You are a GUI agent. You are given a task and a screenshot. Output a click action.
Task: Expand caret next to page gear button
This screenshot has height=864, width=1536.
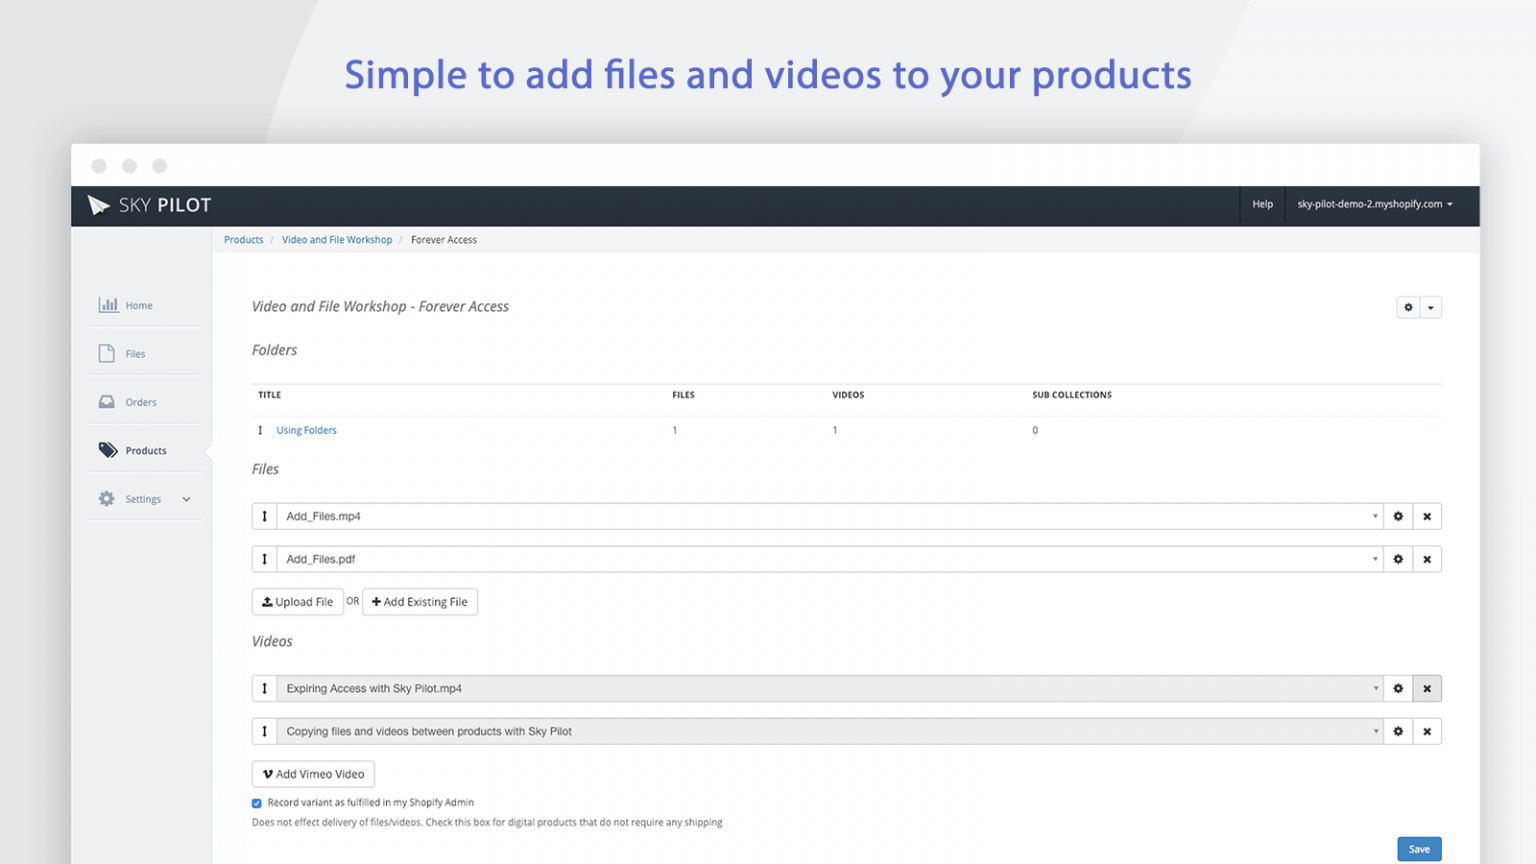click(1431, 307)
